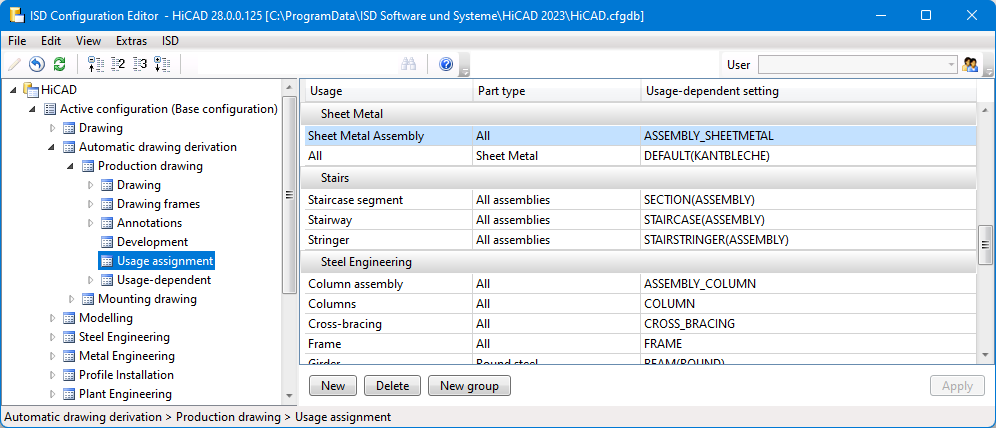Image resolution: width=996 pixels, height=428 pixels.
Task: Click the user management people icon
Action: (x=970, y=64)
